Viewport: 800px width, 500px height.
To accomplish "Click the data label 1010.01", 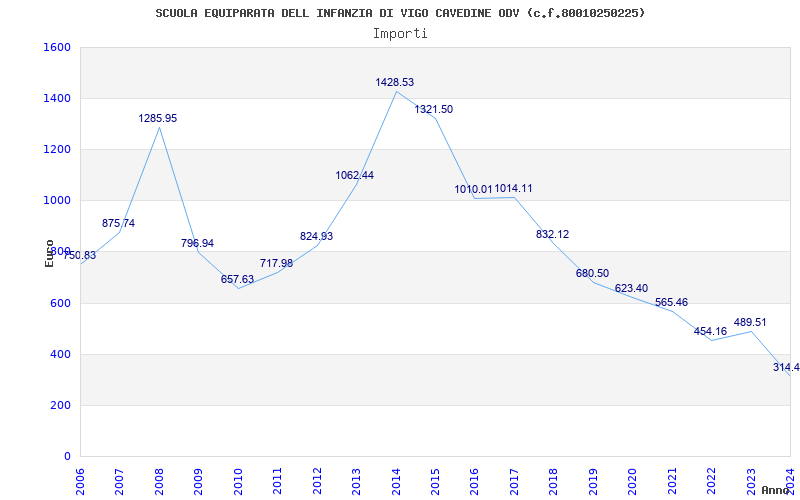I will click(x=473, y=189).
